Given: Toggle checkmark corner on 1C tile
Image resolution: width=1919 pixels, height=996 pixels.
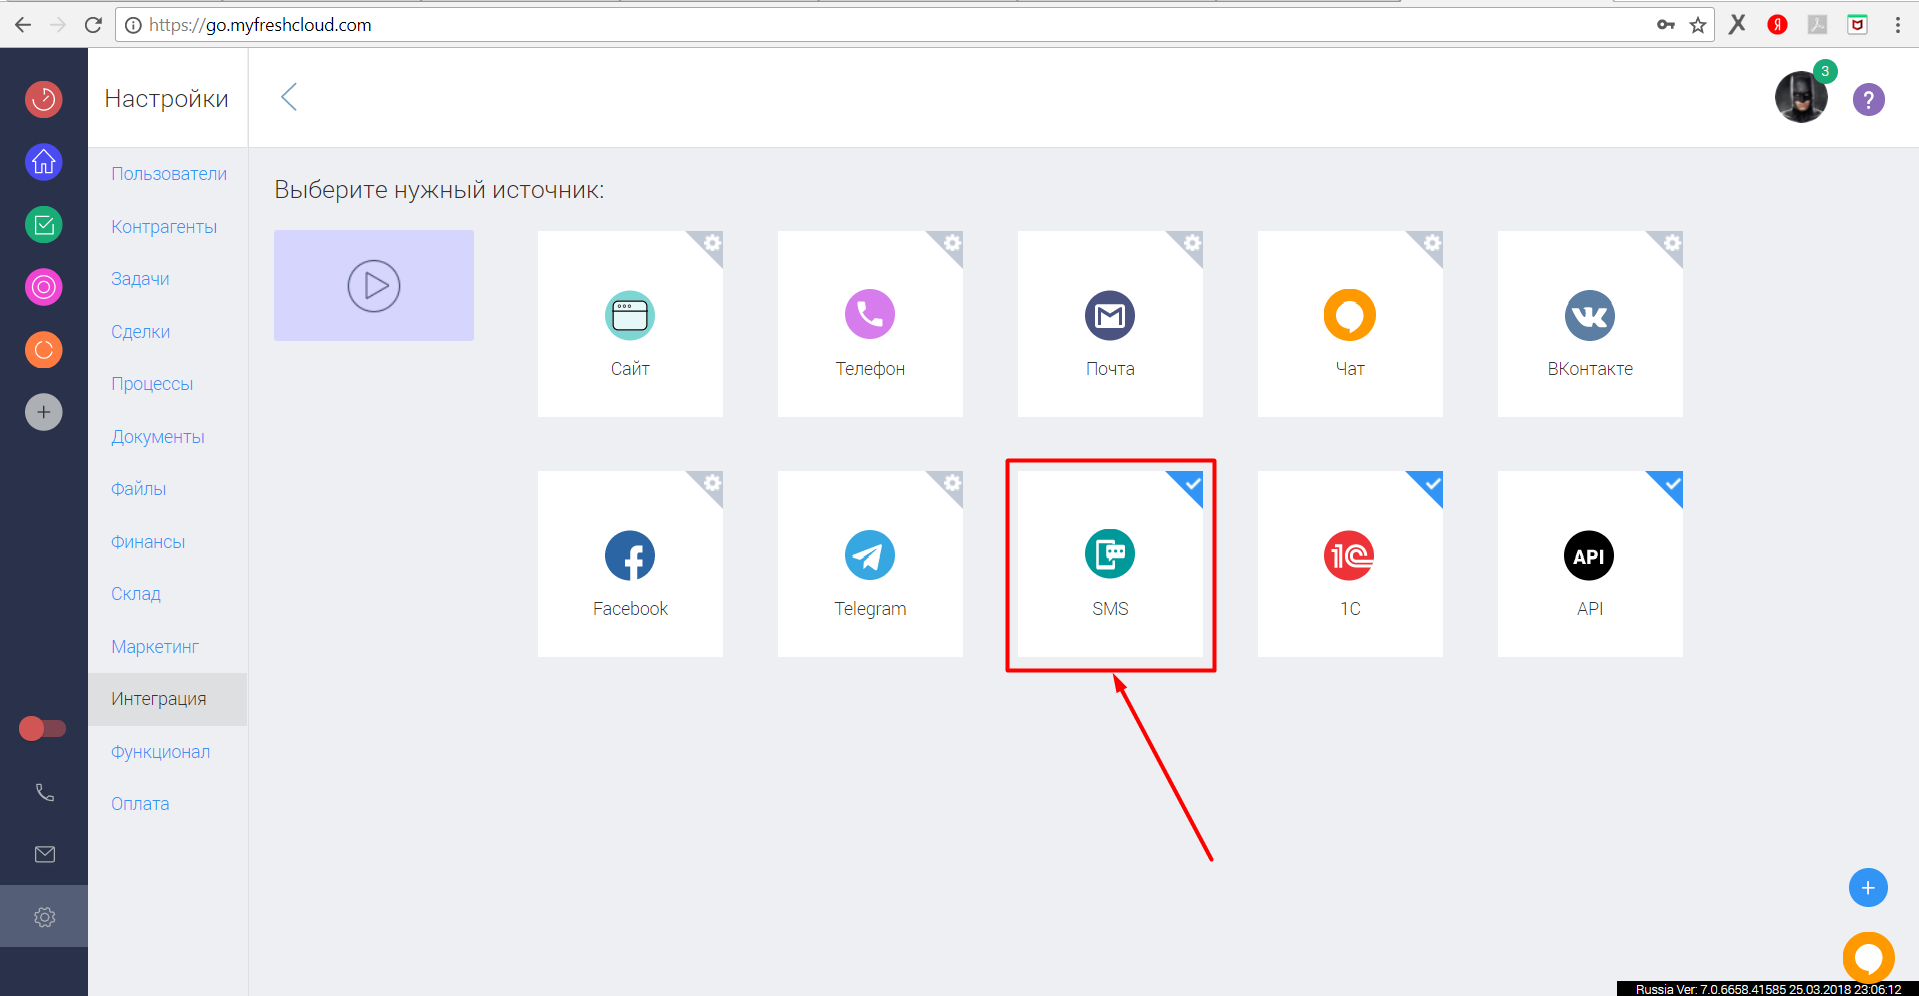Looking at the screenshot, I should coord(1431,483).
